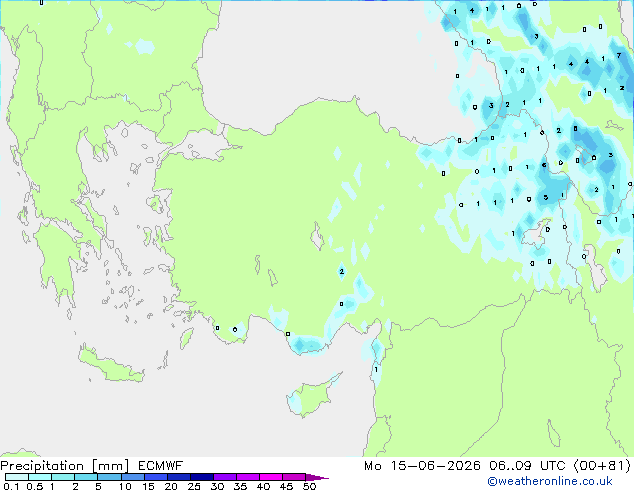Screen dimensions: 634x490
Task: Select the 45–50 mm magenta legend swatch
Action: point(294,477)
